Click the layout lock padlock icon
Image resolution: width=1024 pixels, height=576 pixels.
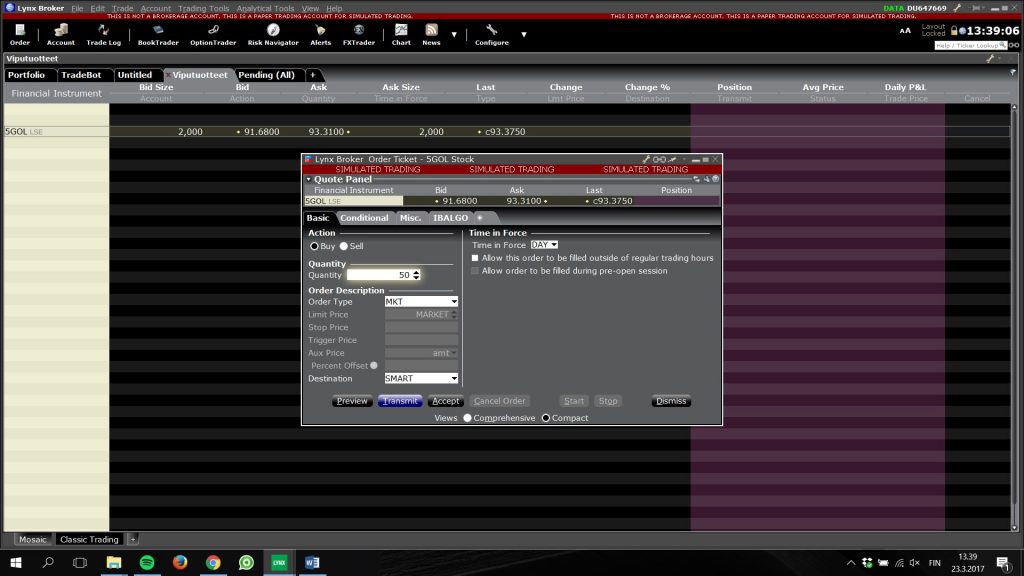[954, 31]
